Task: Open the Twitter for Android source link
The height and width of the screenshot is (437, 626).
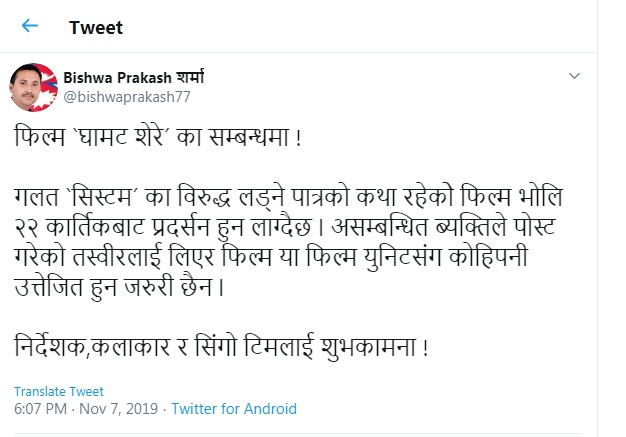Action: (x=234, y=409)
